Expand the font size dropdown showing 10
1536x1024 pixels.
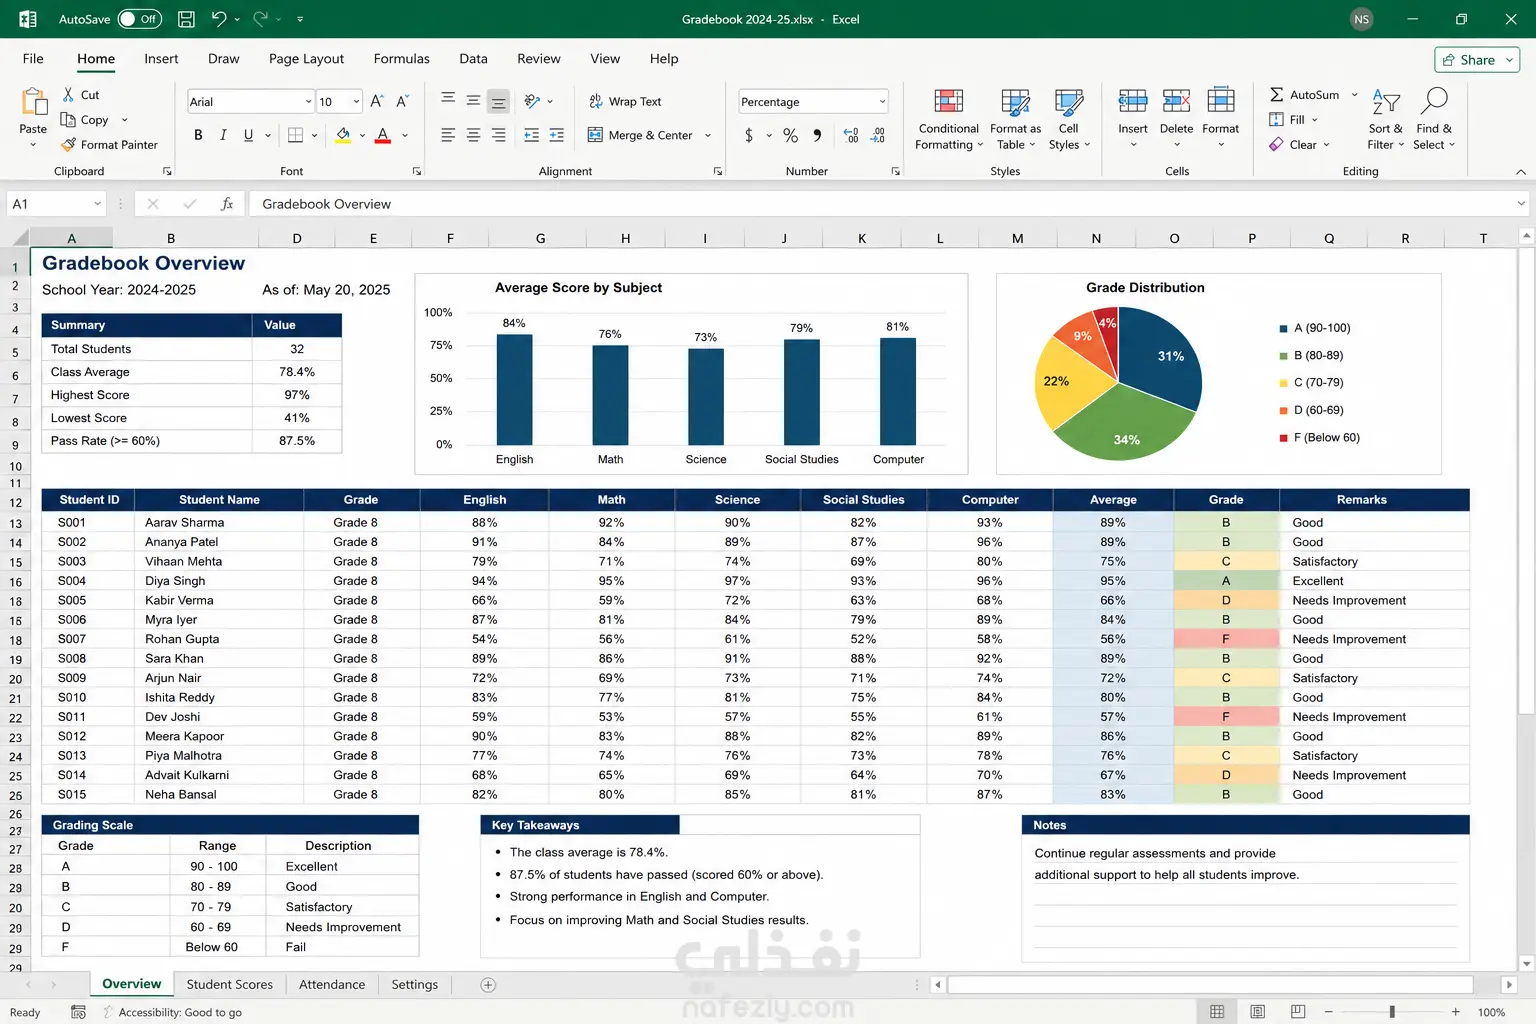pos(356,102)
